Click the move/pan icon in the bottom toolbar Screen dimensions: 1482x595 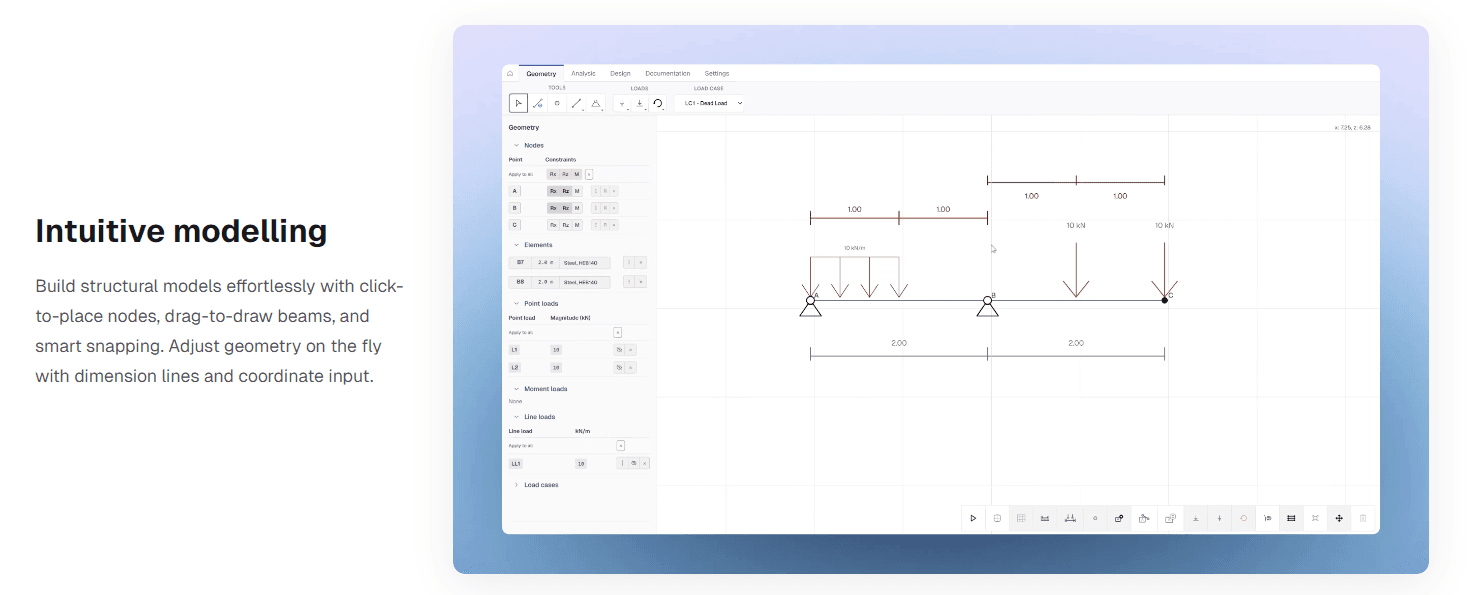(x=1338, y=518)
